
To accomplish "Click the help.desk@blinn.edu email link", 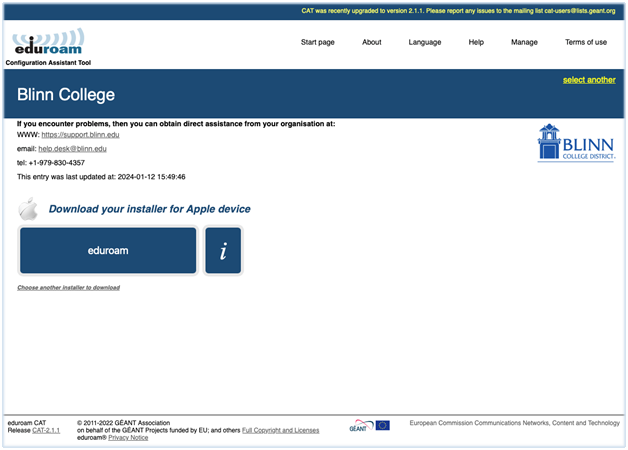I will pos(72,149).
